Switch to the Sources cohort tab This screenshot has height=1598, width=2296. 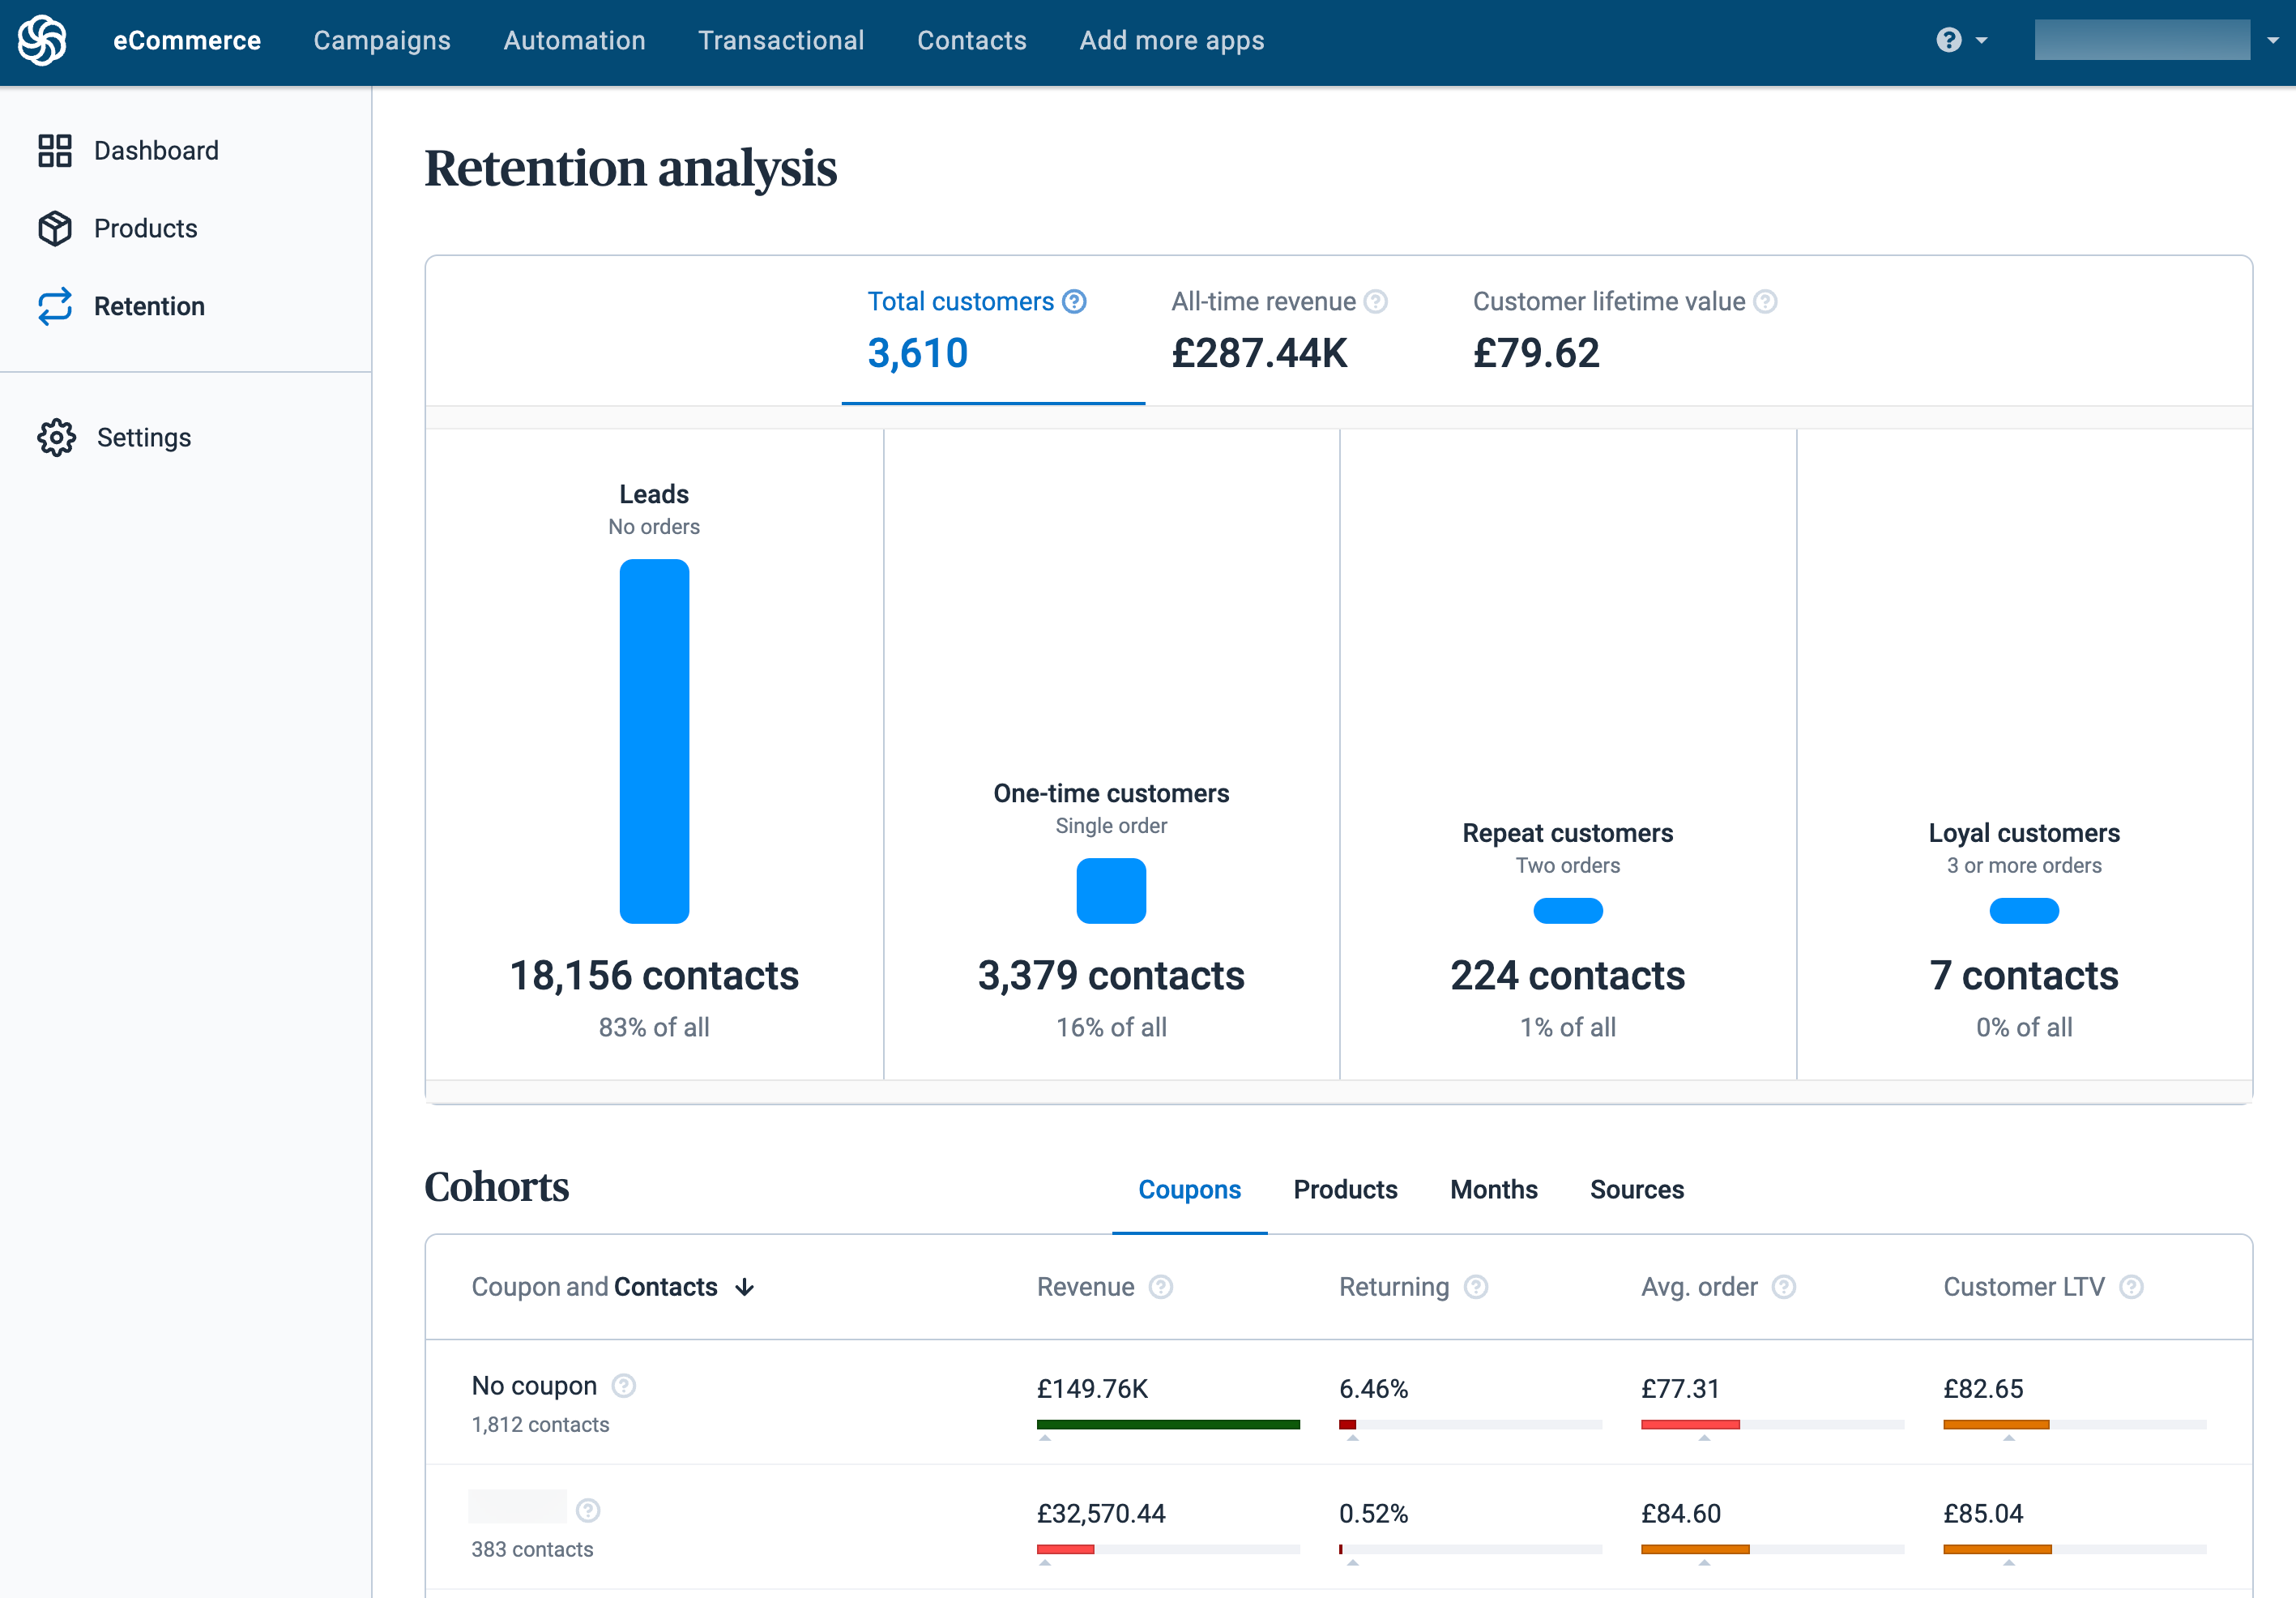coord(1637,1190)
